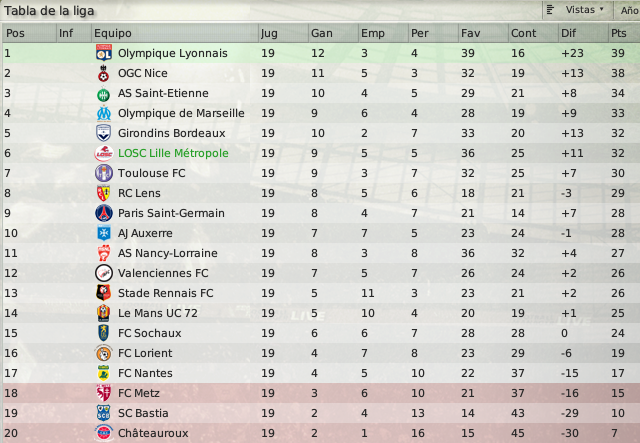Click the SC Bastia crest icon

pos(104,413)
